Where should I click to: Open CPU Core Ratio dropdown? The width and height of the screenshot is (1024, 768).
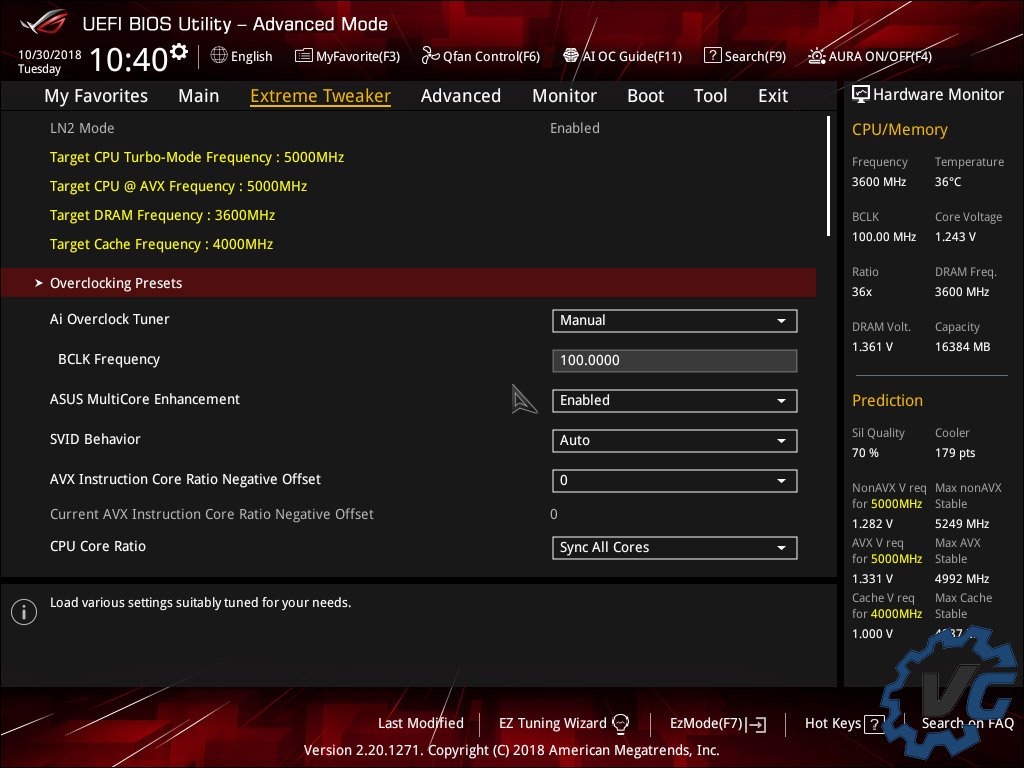pyautogui.click(x=674, y=548)
